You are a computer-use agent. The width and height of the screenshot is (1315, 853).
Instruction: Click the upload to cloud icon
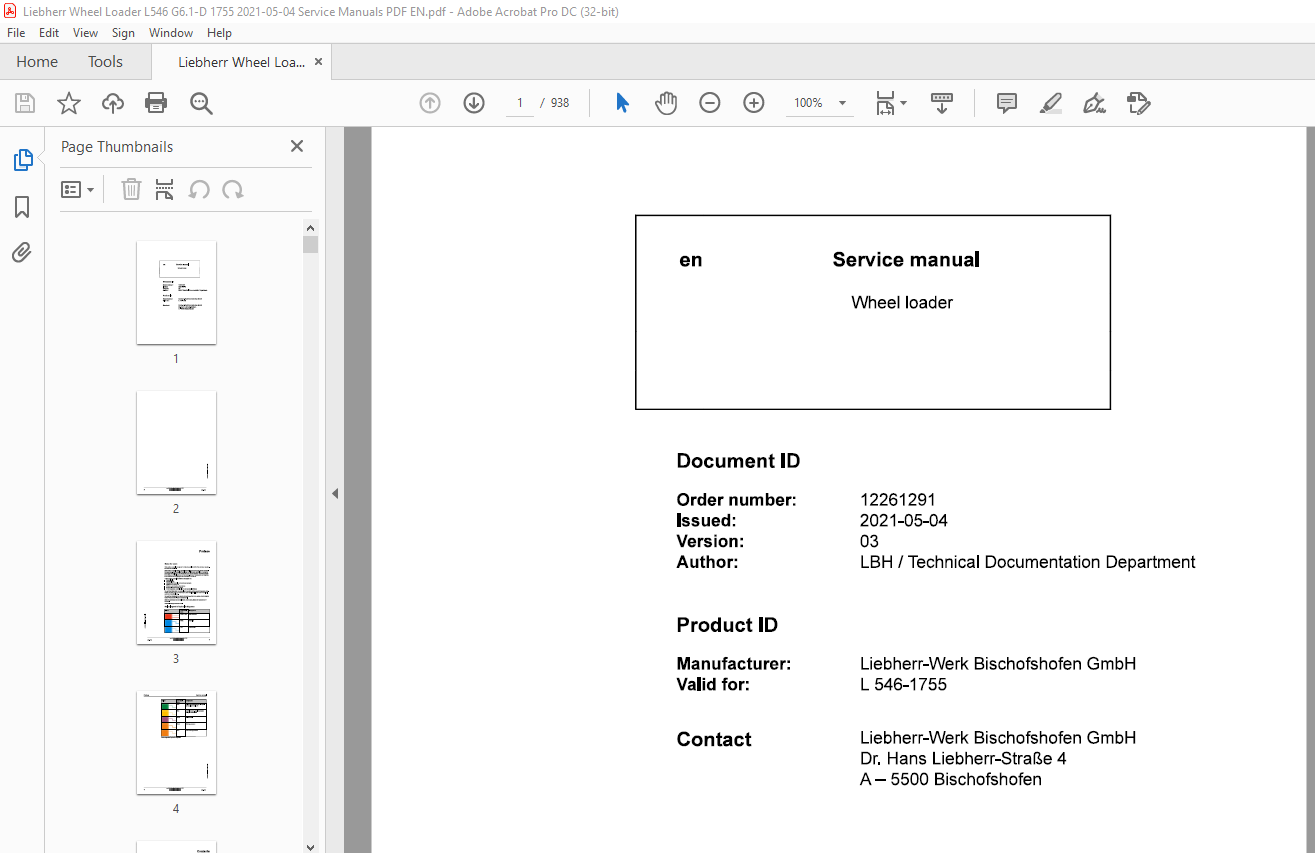[x=113, y=103]
